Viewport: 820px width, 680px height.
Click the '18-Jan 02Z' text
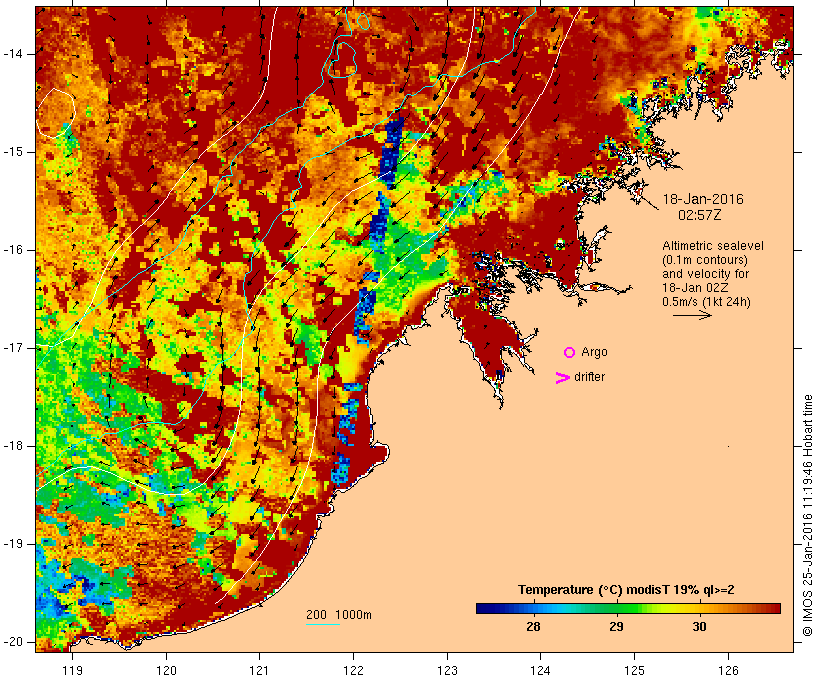pyautogui.click(x=695, y=288)
